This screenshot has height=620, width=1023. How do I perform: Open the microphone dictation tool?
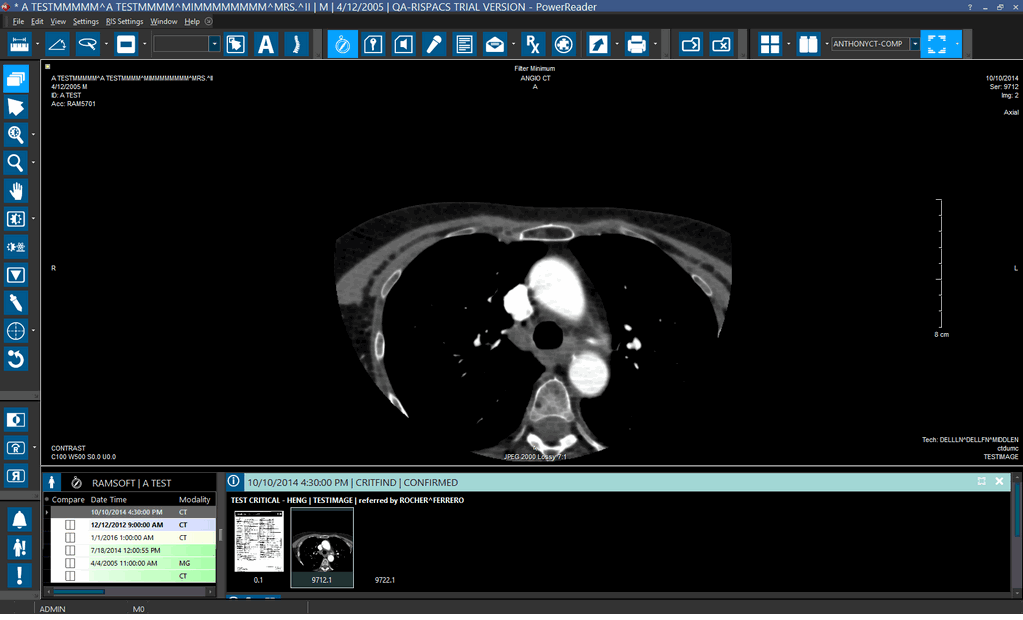click(434, 44)
